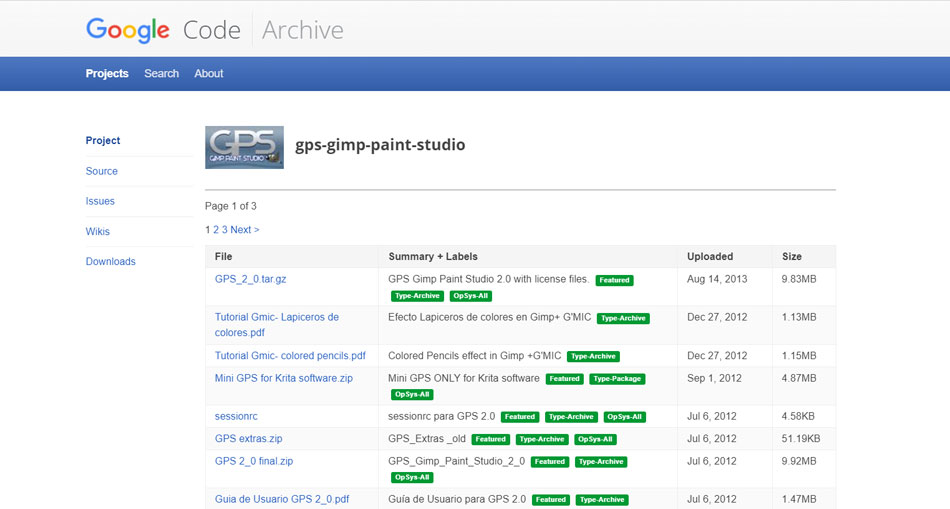
Task: Download Mini GPS for Krita software.zip
Action: click(284, 378)
